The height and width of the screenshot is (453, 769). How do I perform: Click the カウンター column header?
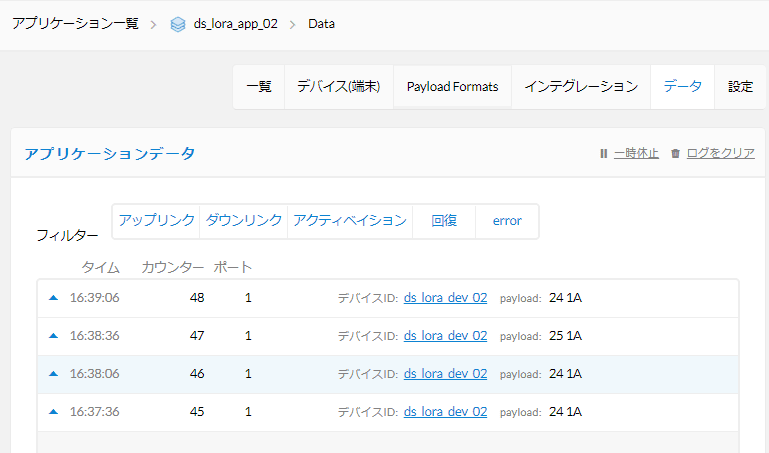point(172,267)
